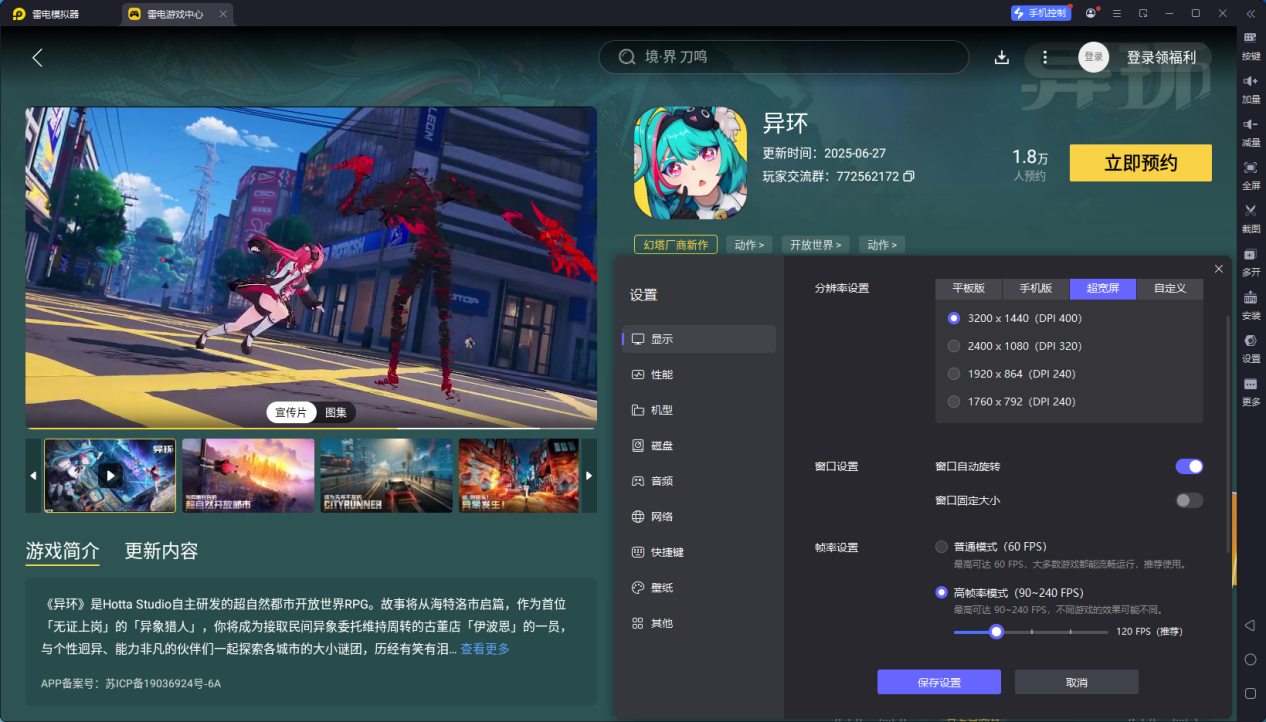The image size is (1266, 722).
Task: Open 其他 settings category
Action: pos(699,623)
